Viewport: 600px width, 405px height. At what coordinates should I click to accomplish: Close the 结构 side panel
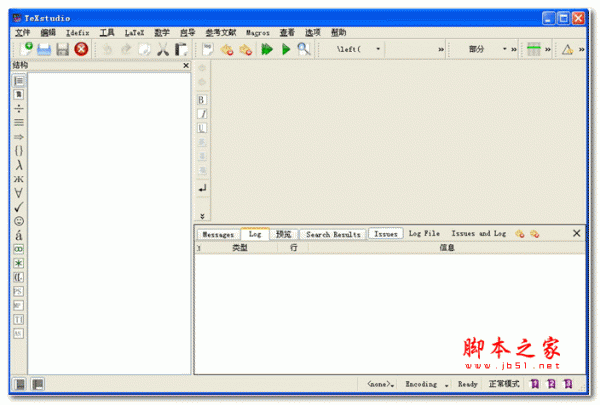[x=186, y=65]
